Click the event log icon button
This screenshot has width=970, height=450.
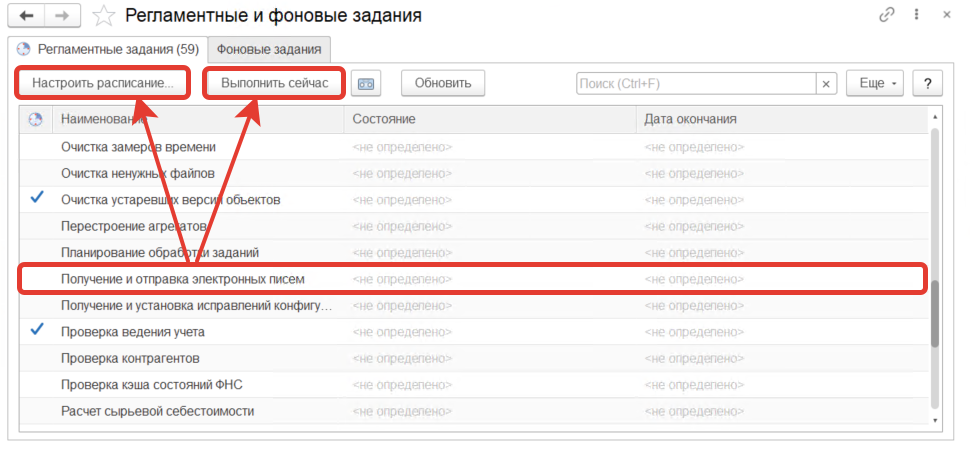pos(367,83)
